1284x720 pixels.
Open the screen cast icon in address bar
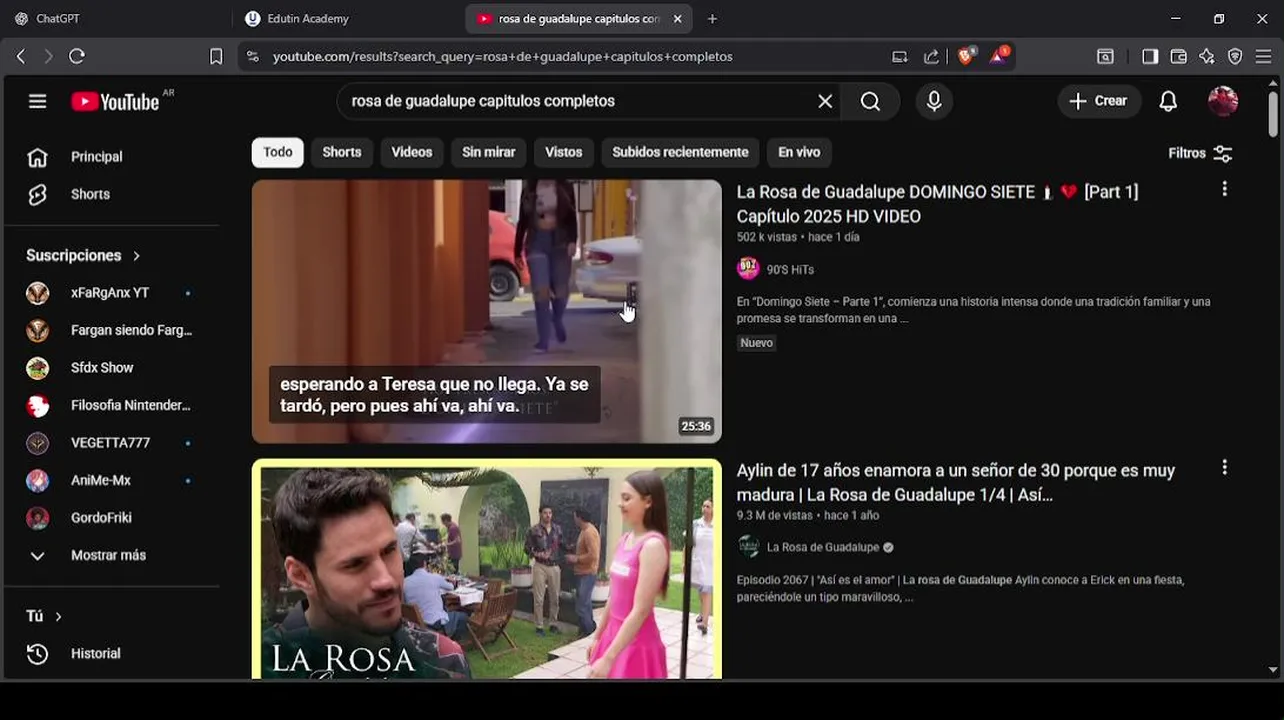click(x=900, y=56)
